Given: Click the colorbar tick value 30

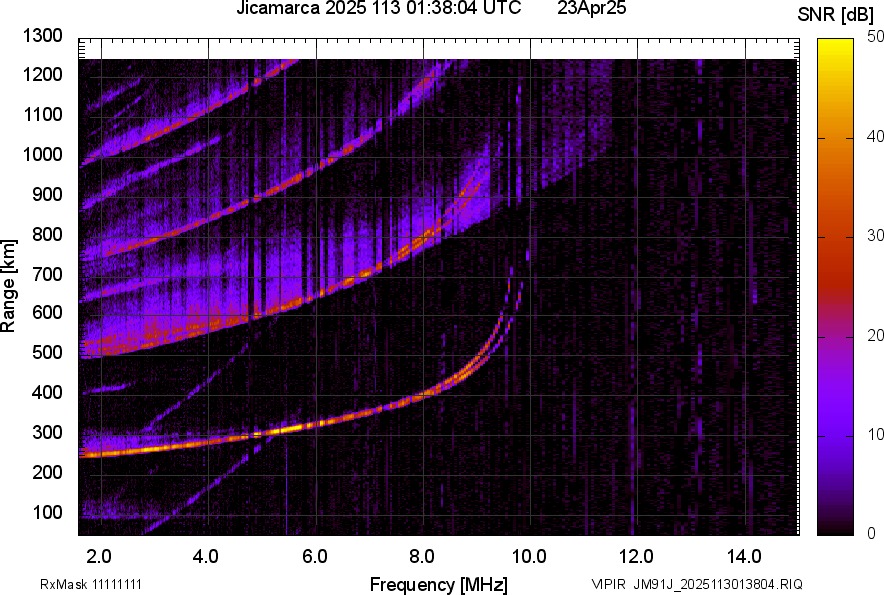Looking at the screenshot, I should (x=876, y=235).
